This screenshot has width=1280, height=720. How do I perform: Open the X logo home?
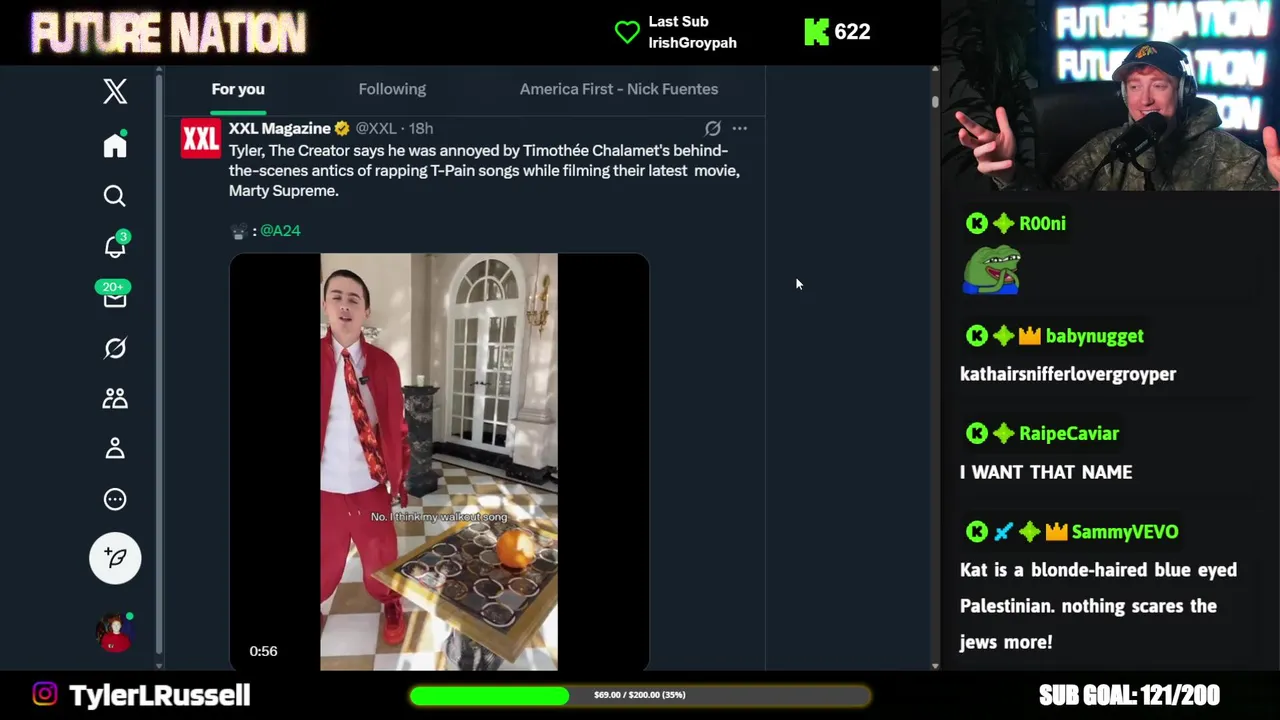115,91
